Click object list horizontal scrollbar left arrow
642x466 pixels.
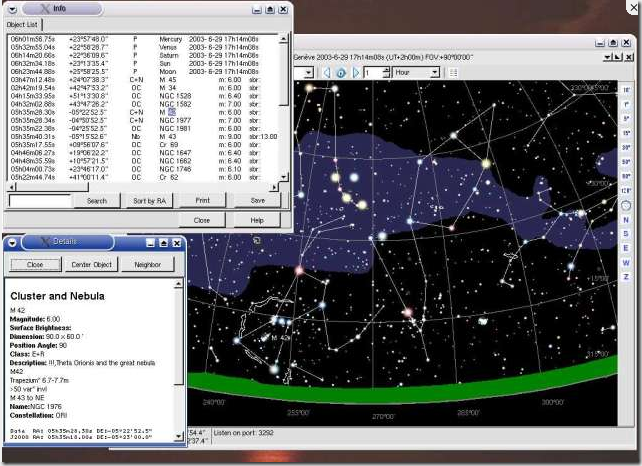[x=11, y=187]
